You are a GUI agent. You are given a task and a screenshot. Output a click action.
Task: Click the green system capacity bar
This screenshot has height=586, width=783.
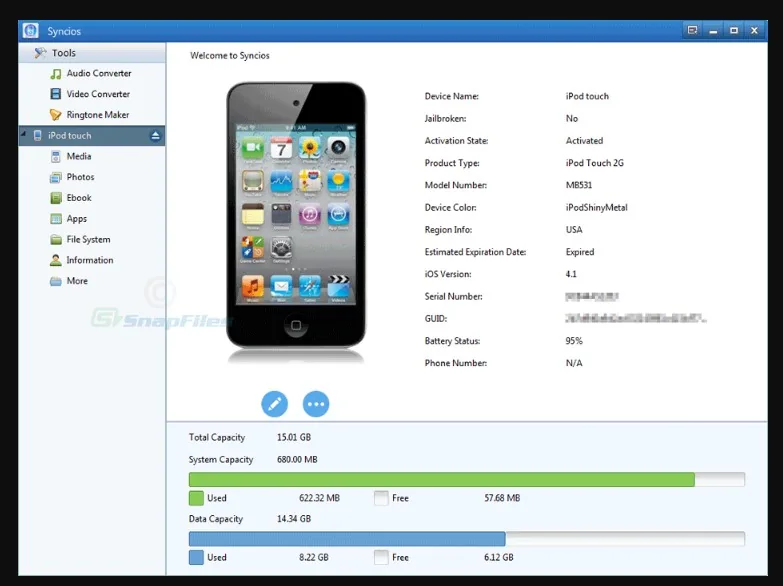[x=442, y=480]
